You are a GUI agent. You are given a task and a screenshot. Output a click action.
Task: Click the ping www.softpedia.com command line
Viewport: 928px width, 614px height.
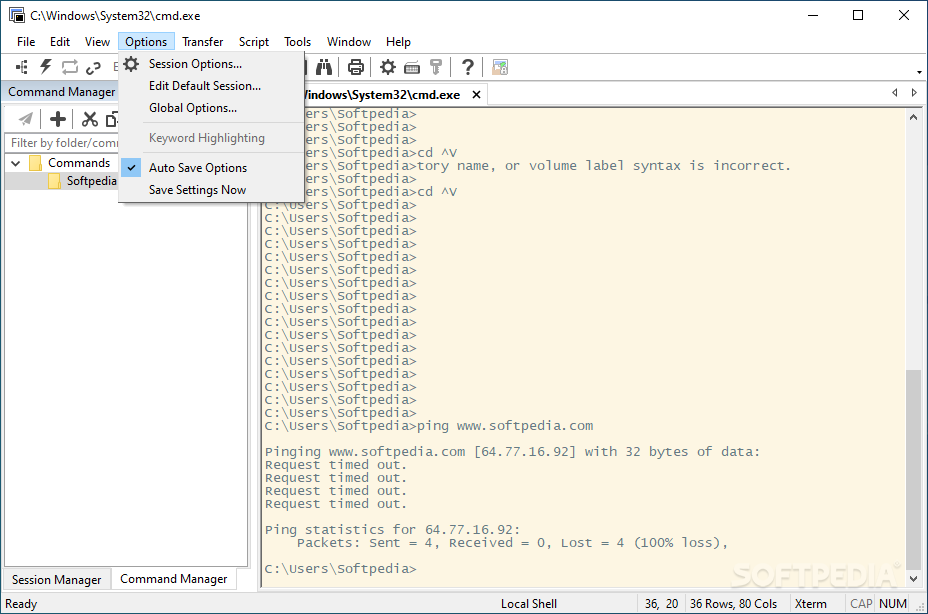(x=428, y=426)
